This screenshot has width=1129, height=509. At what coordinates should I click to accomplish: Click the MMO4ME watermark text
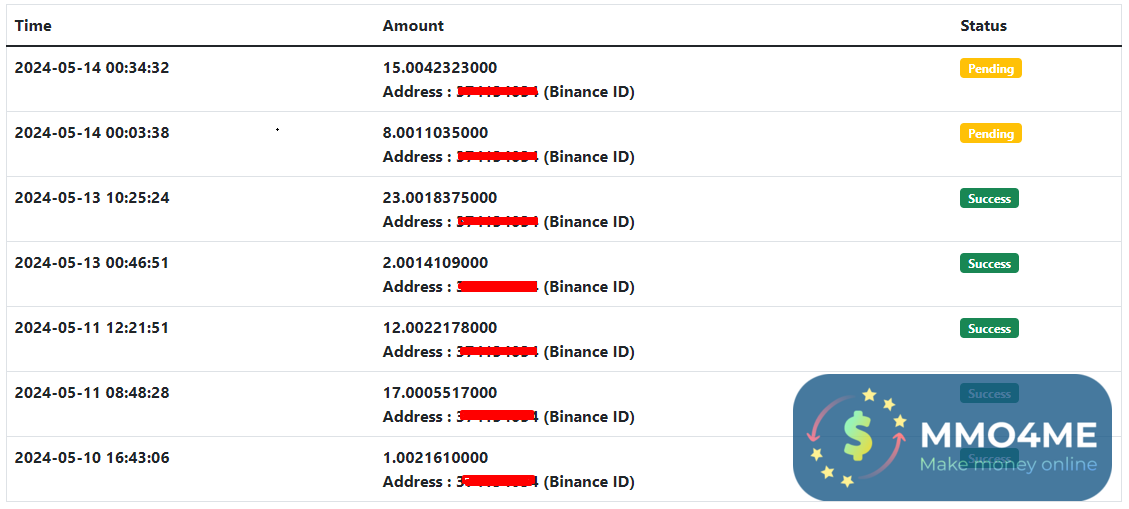(x=1009, y=435)
